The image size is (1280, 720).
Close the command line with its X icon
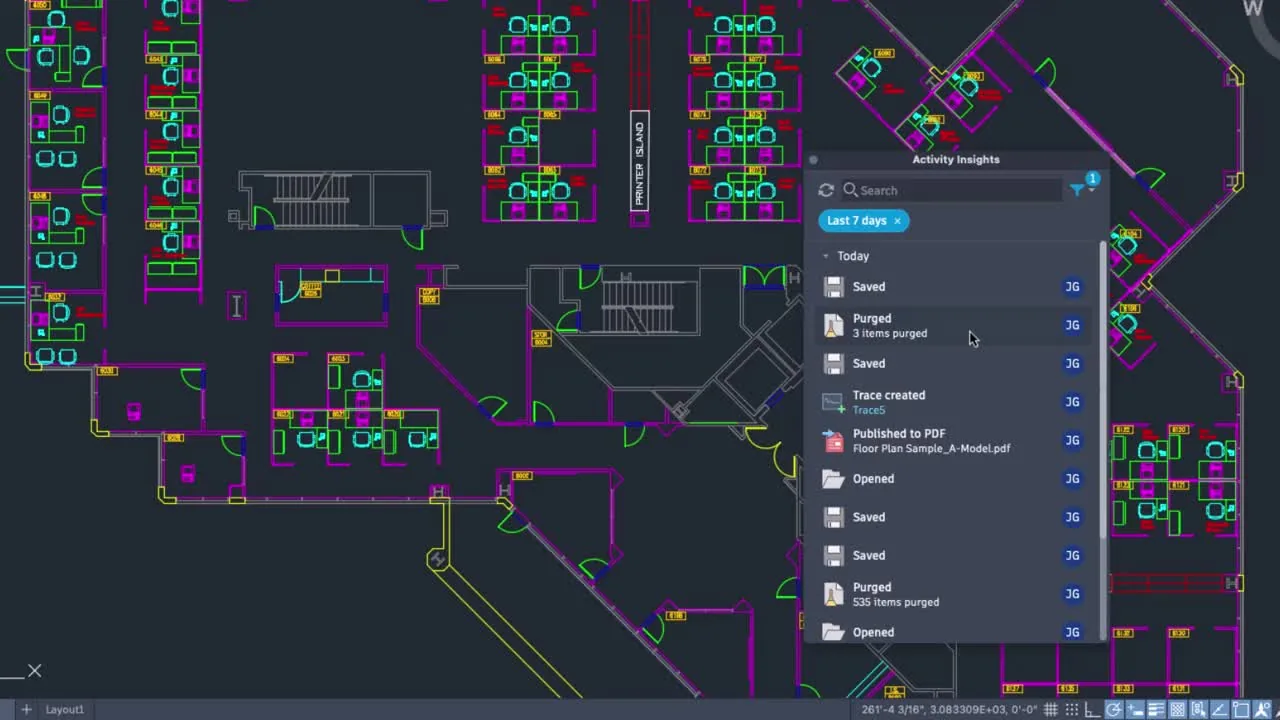[x=35, y=671]
